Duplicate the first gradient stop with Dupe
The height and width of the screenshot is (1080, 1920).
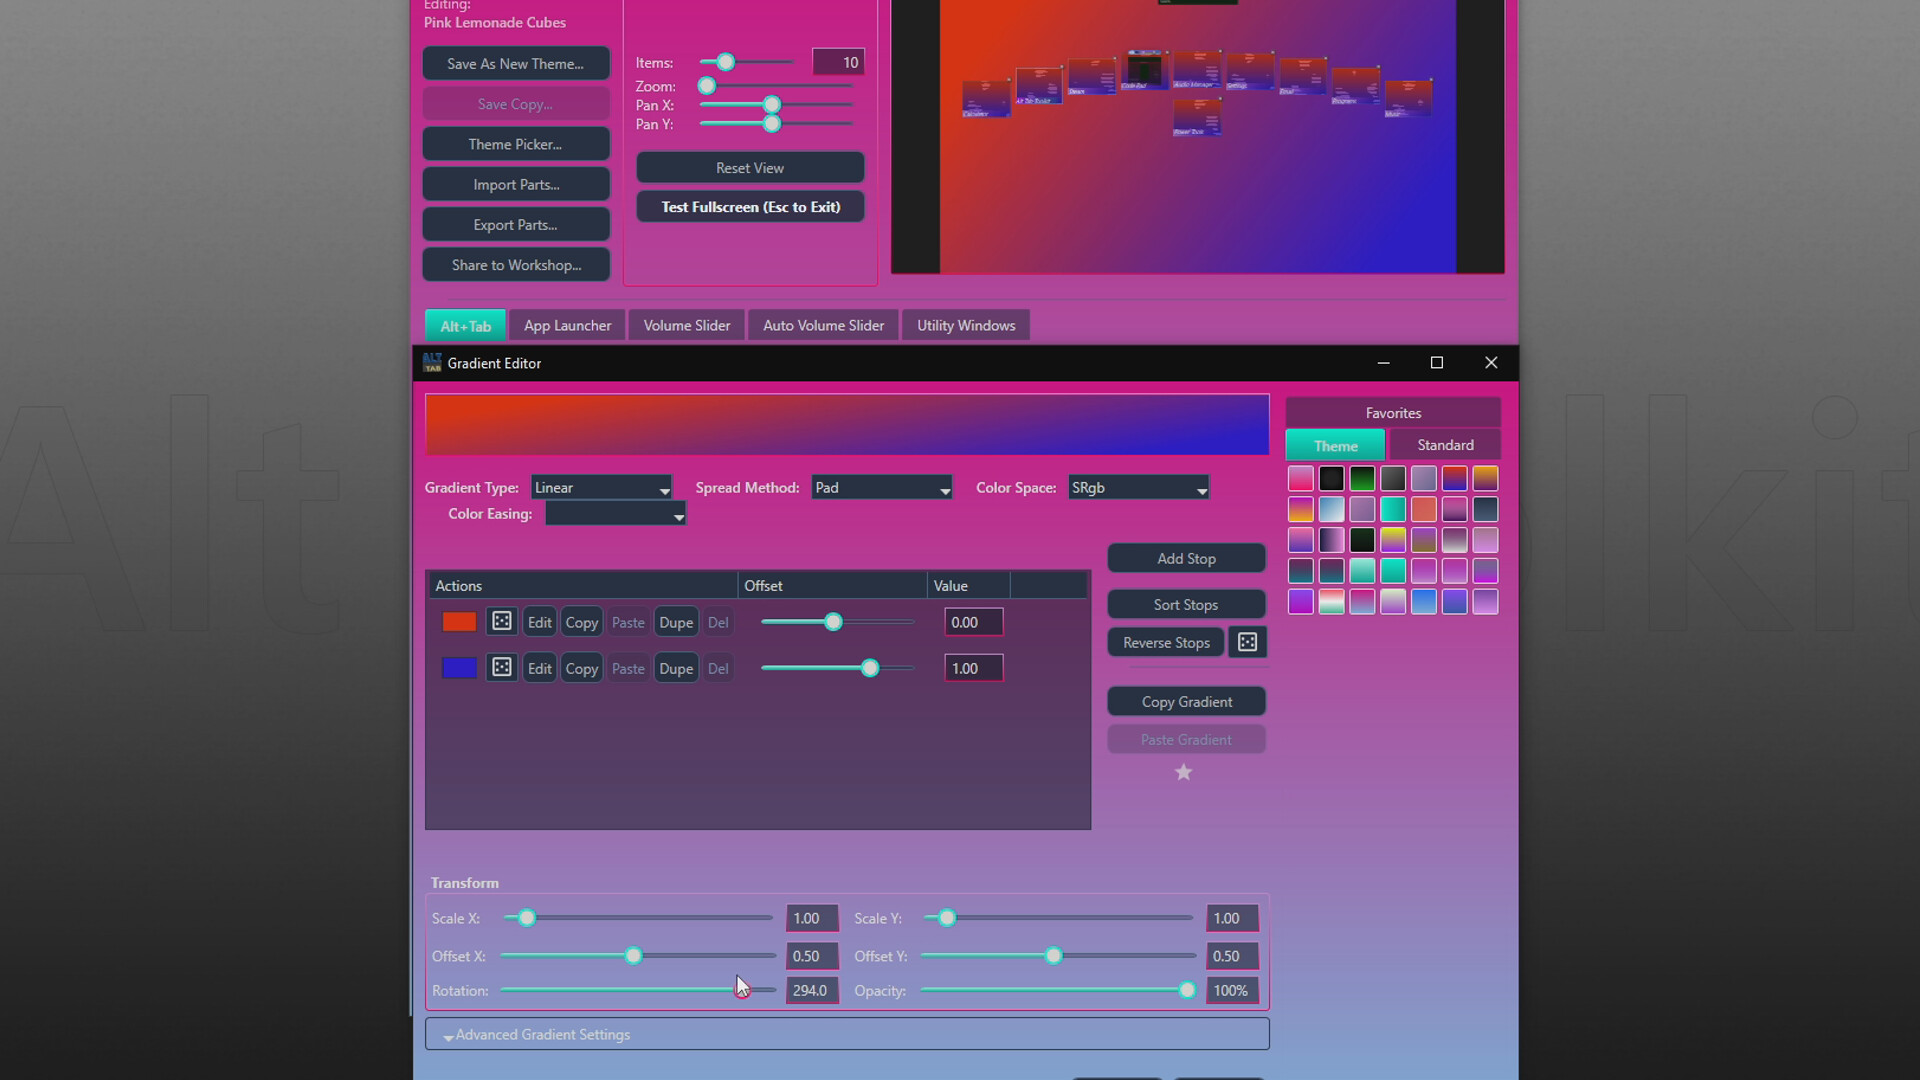click(675, 621)
